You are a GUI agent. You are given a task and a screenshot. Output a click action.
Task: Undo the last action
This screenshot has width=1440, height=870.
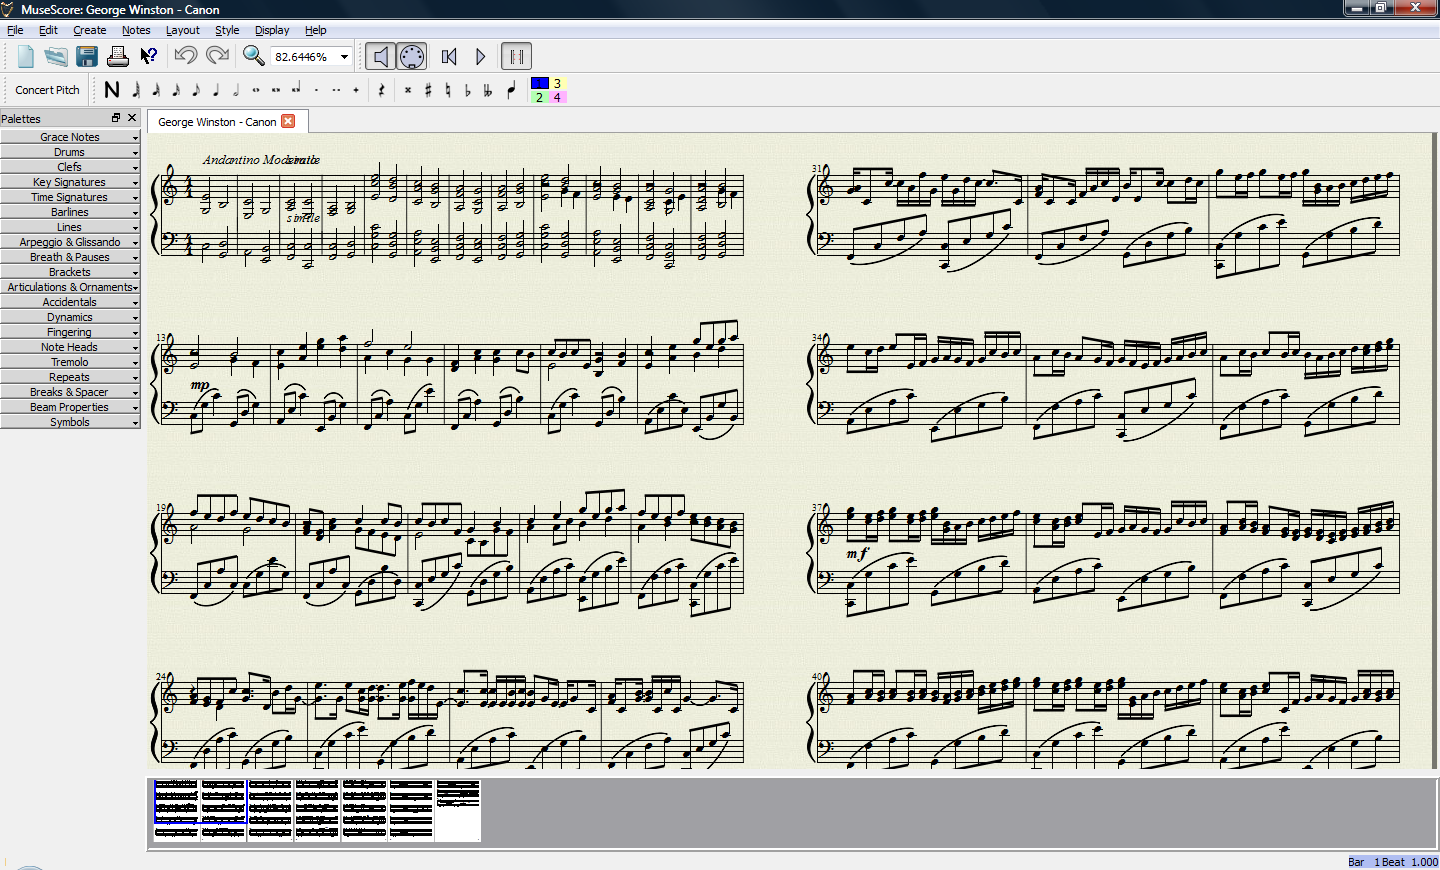click(x=186, y=56)
